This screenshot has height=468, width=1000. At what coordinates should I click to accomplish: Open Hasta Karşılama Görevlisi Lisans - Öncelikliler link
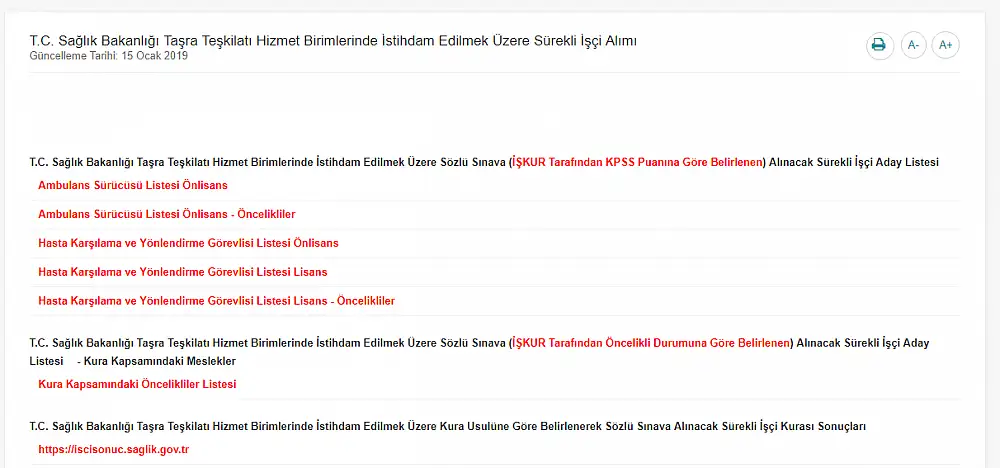(x=216, y=300)
